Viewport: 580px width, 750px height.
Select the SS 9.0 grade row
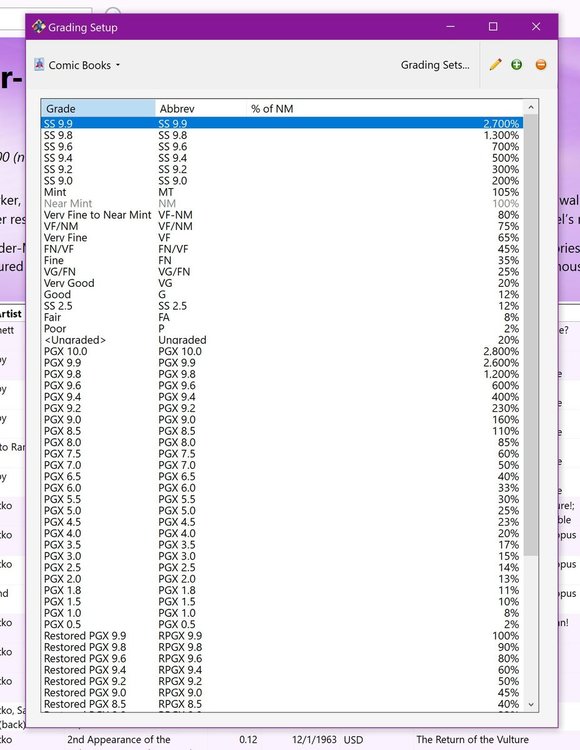point(282,181)
